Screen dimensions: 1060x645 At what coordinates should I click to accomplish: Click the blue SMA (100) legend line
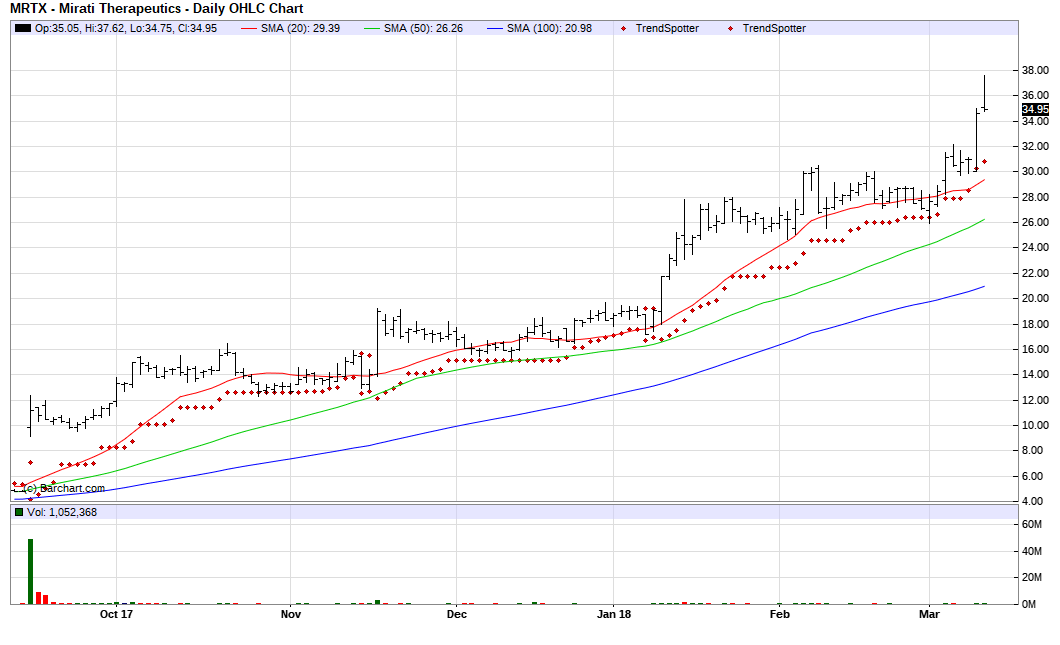coord(495,28)
